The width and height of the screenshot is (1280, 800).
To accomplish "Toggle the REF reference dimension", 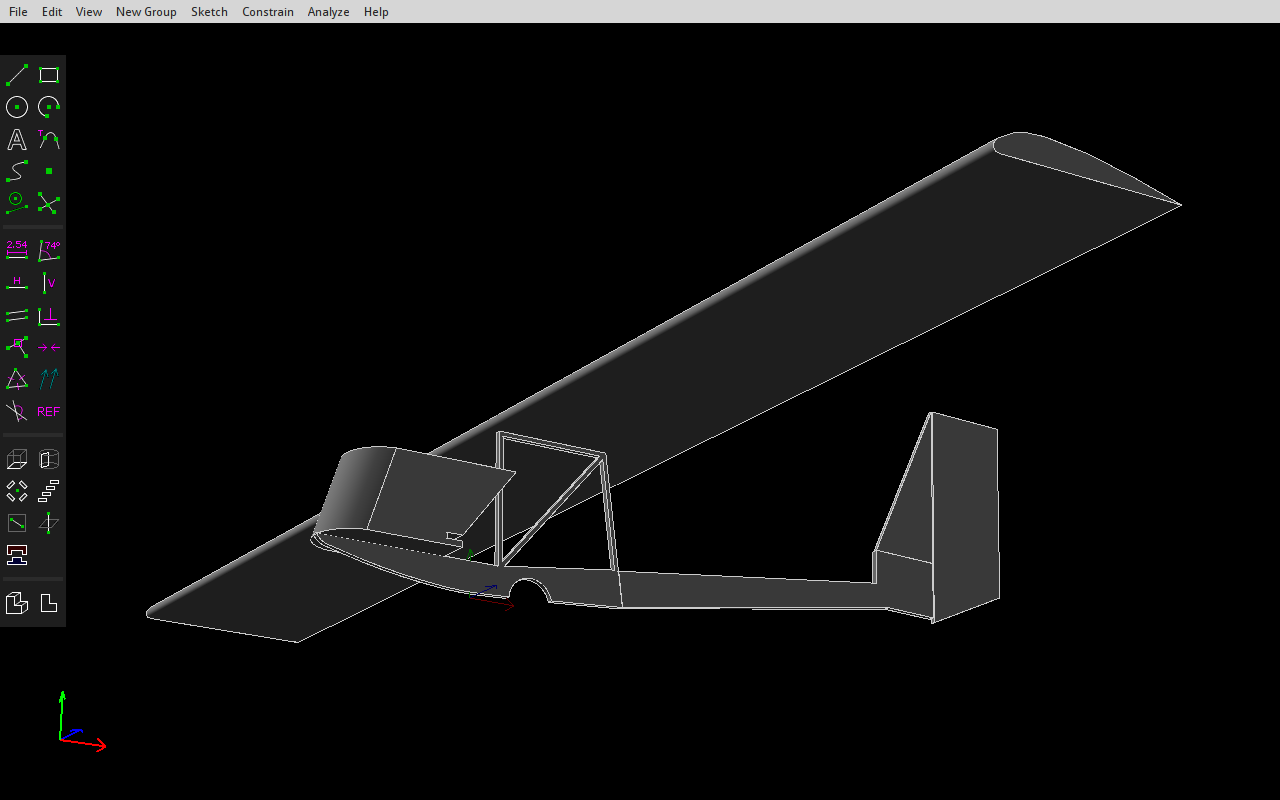I will tap(49, 411).
